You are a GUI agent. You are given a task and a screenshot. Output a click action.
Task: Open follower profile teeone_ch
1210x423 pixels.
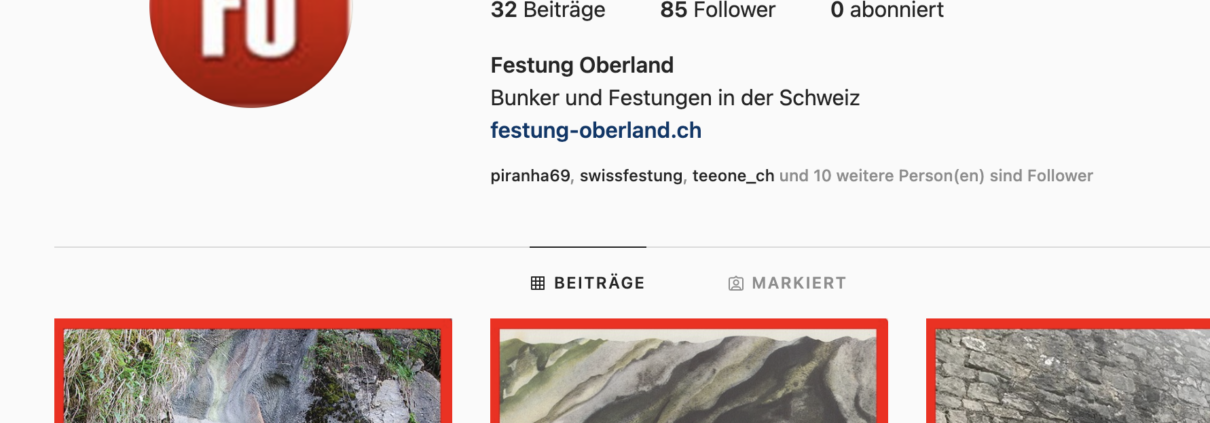point(733,176)
